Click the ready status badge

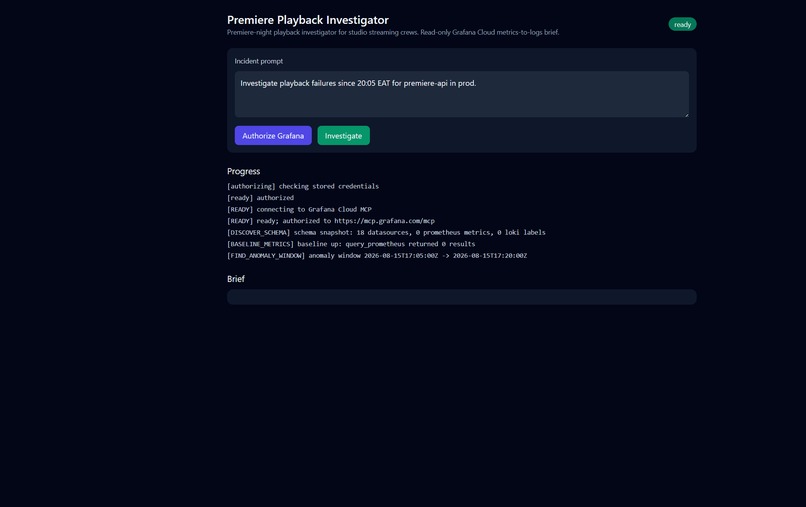[682, 24]
